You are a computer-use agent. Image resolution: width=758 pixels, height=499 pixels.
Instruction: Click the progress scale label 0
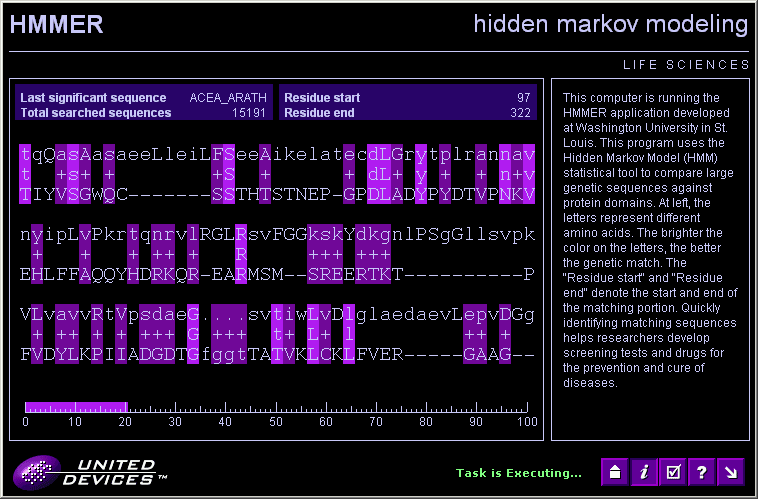[25, 422]
